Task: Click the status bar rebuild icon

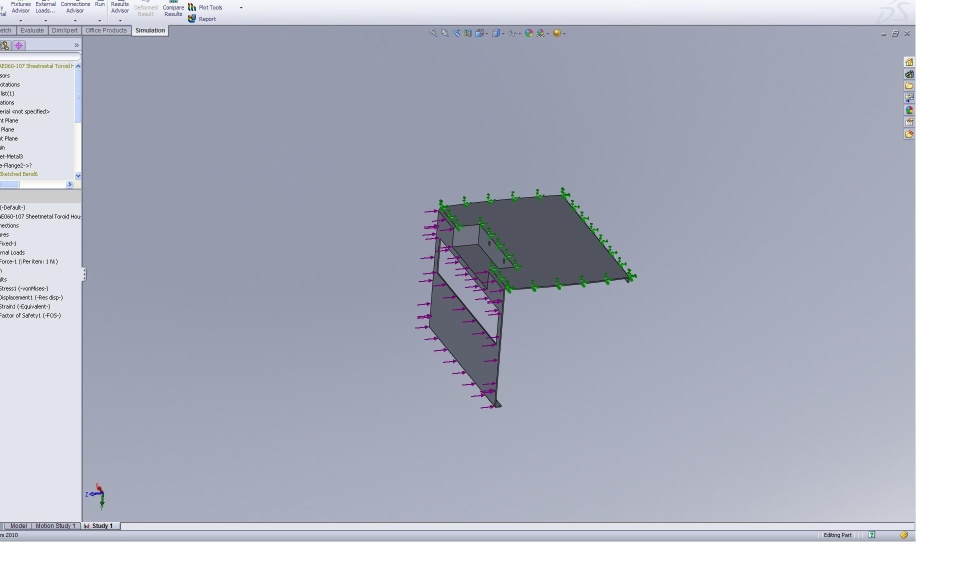Action: click(872, 535)
